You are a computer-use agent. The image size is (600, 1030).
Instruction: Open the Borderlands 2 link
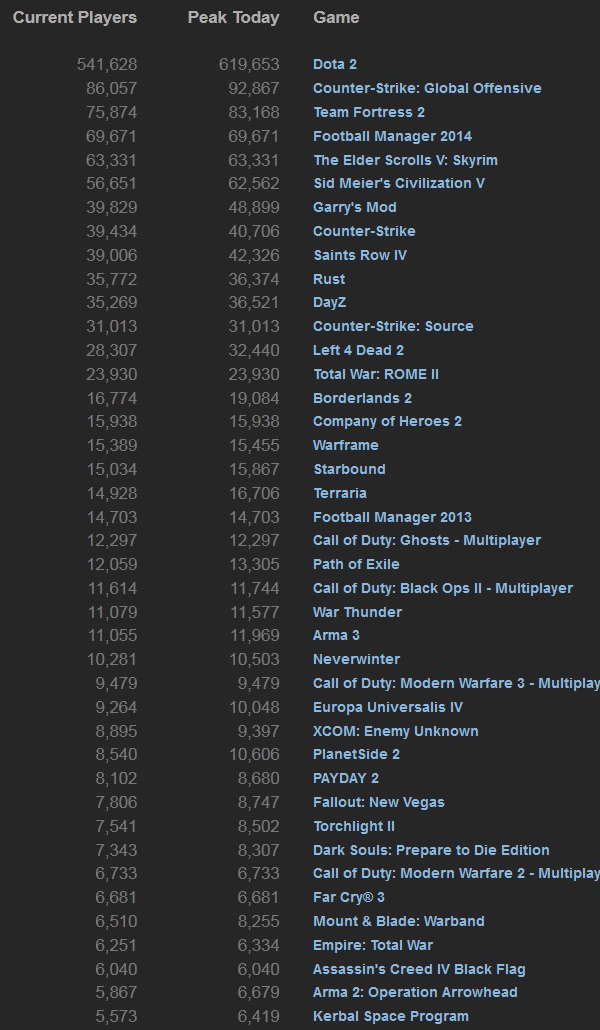[362, 398]
